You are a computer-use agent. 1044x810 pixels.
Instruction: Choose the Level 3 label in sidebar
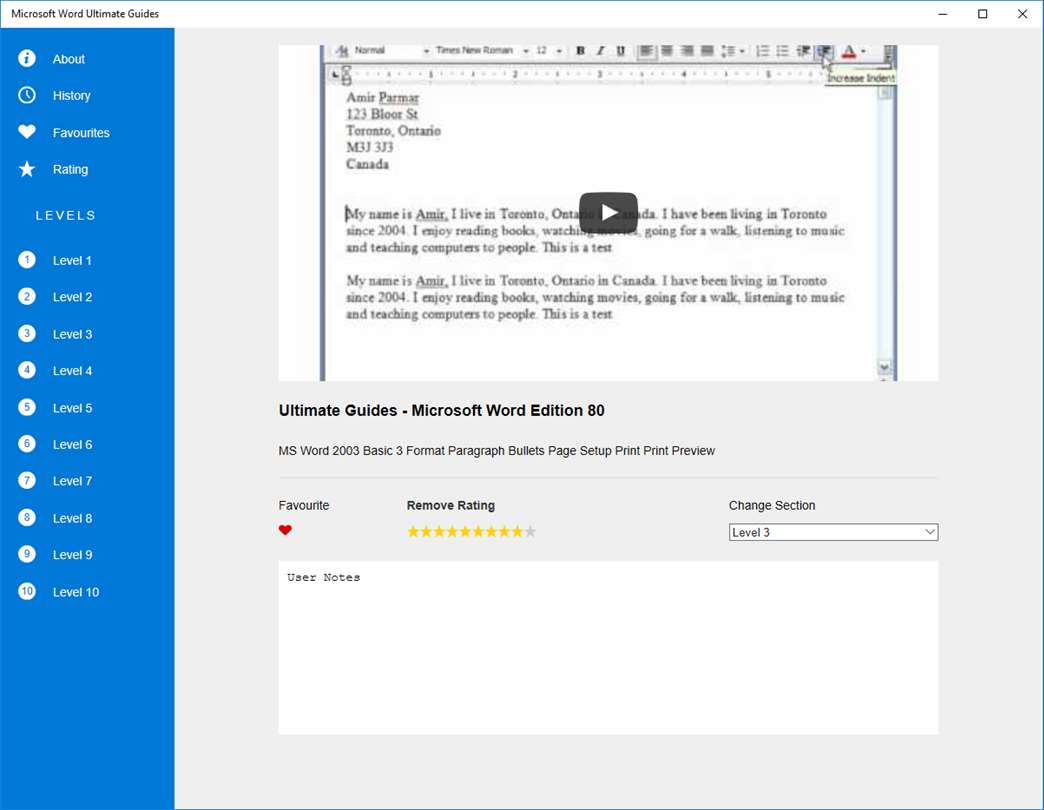[x=73, y=335]
